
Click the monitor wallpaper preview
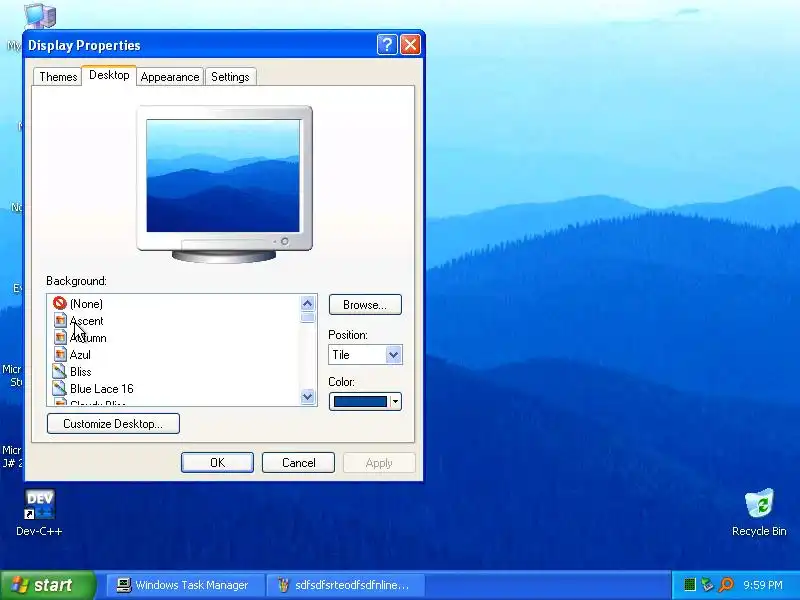(223, 176)
